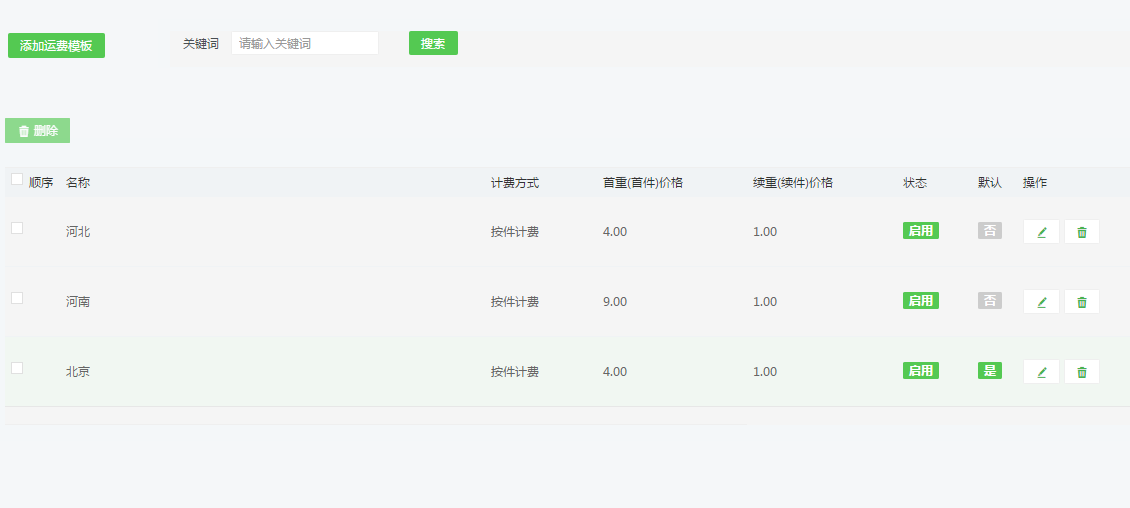Click the 状态 column header

(915, 183)
